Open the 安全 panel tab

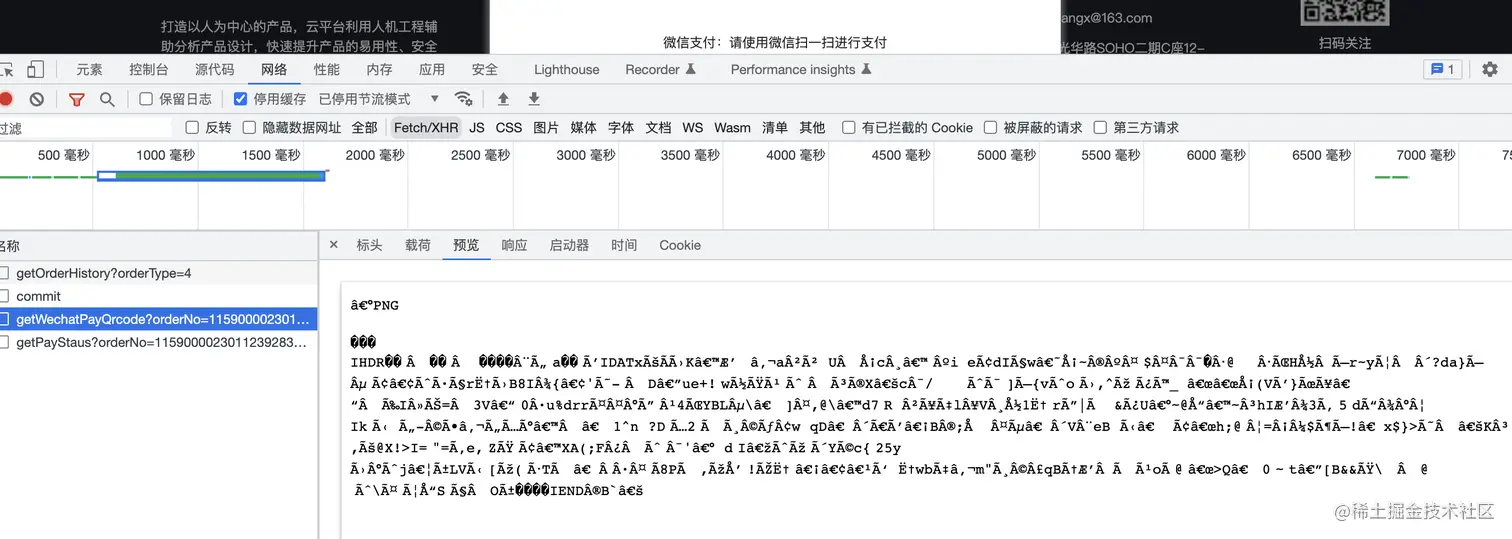tap(485, 70)
